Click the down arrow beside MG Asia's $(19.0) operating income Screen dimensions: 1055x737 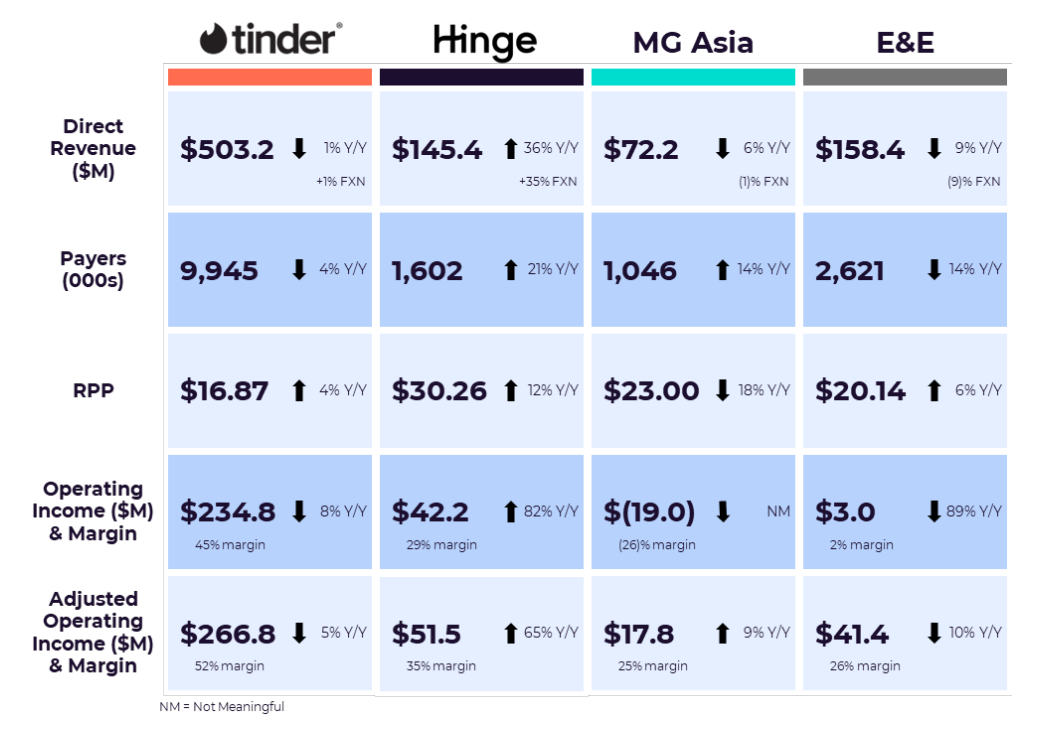tap(723, 512)
